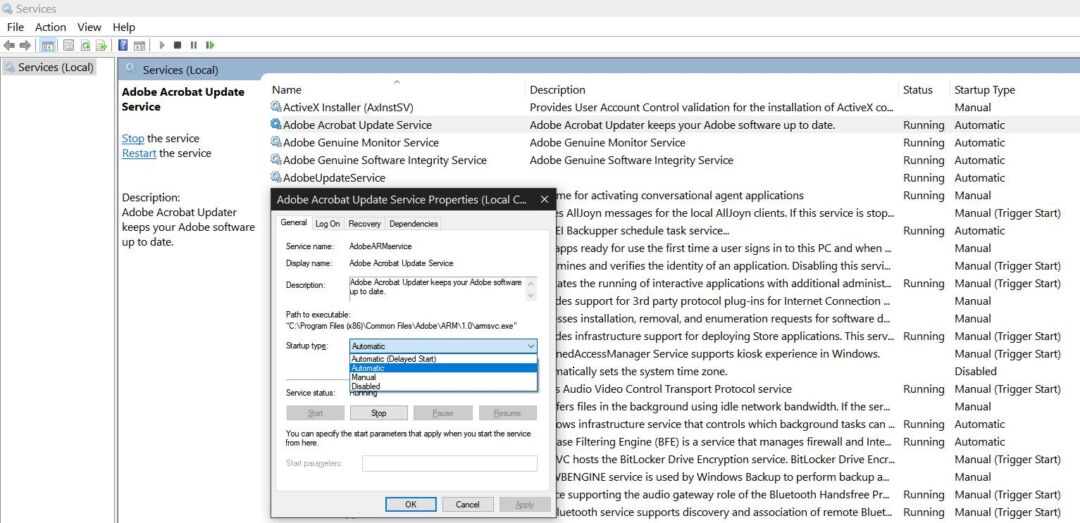Click the blue Help toolbar icon
This screenshot has height=523, width=1080.
pos(123,45)
